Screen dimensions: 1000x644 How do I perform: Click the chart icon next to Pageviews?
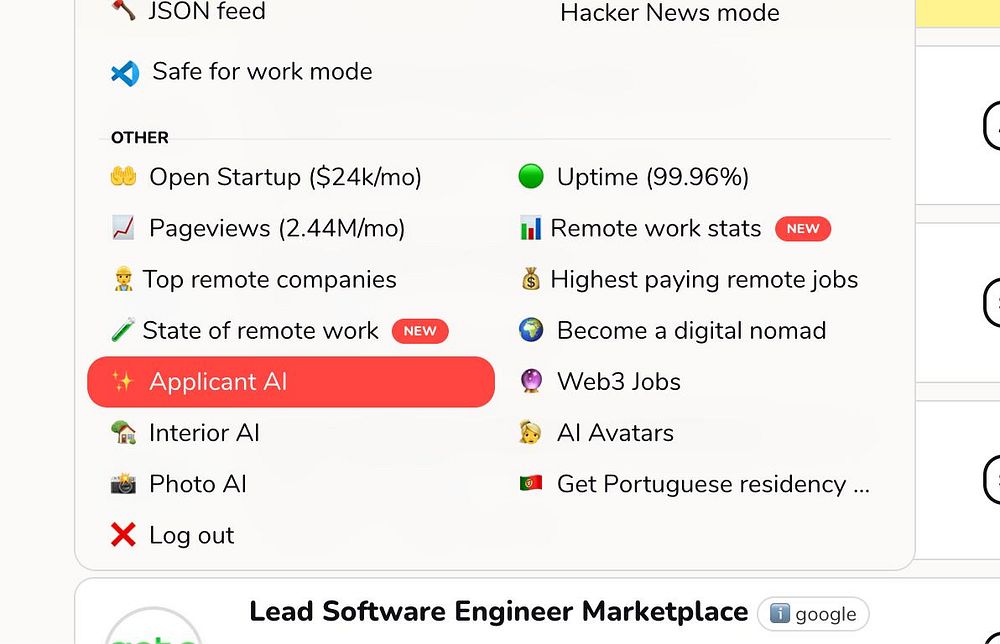coord(123,228)
